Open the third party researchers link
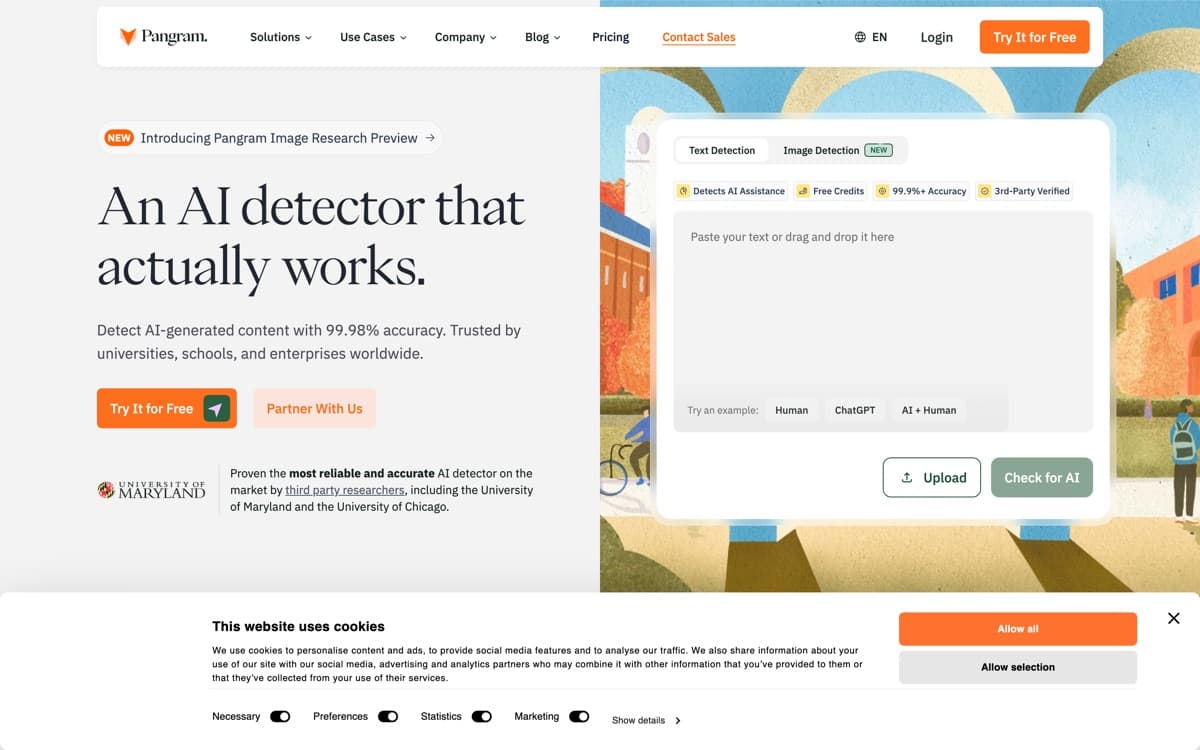This screenshot has width=1200, height=750. click(x=345, y=490)
